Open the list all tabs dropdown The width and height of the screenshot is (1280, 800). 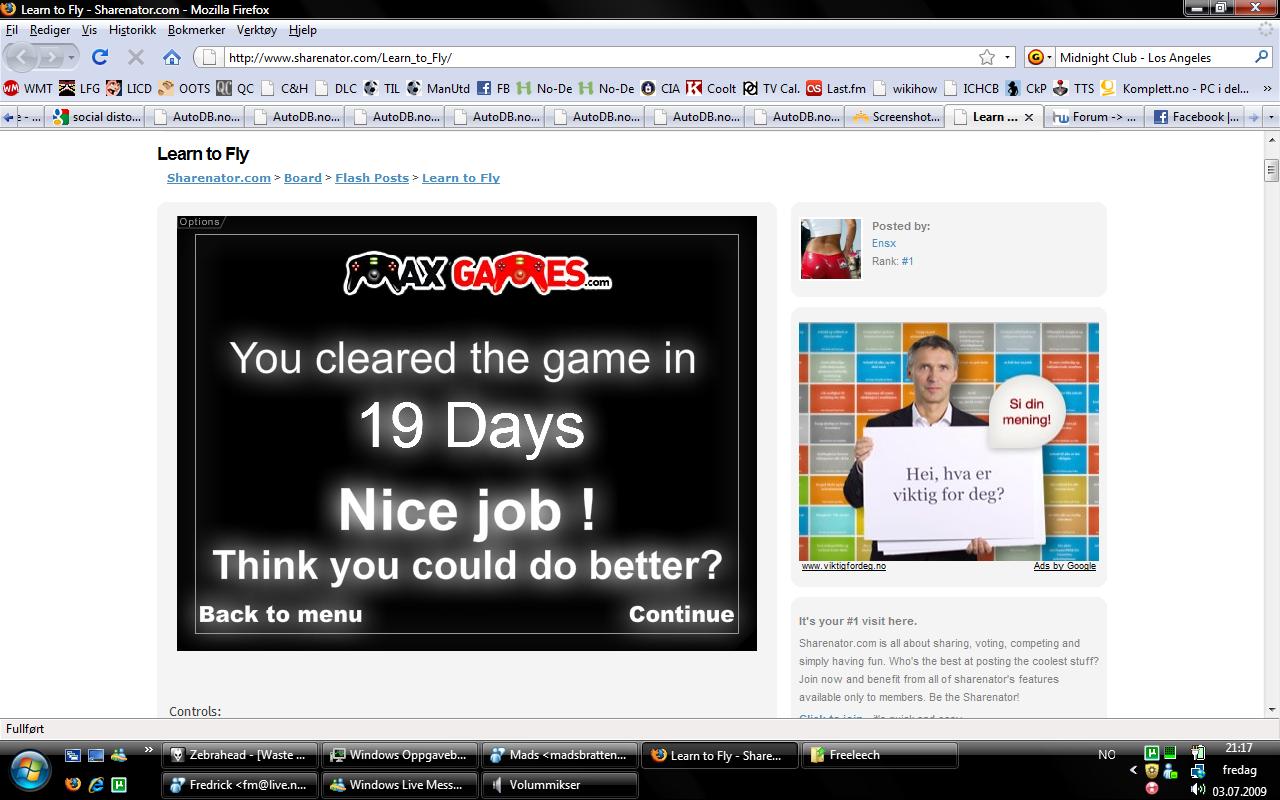tap(1271, 117)
